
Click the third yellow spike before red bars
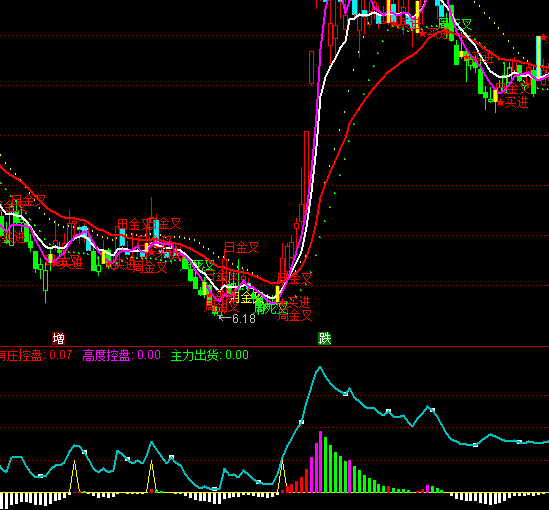click(x=282, y=476)
